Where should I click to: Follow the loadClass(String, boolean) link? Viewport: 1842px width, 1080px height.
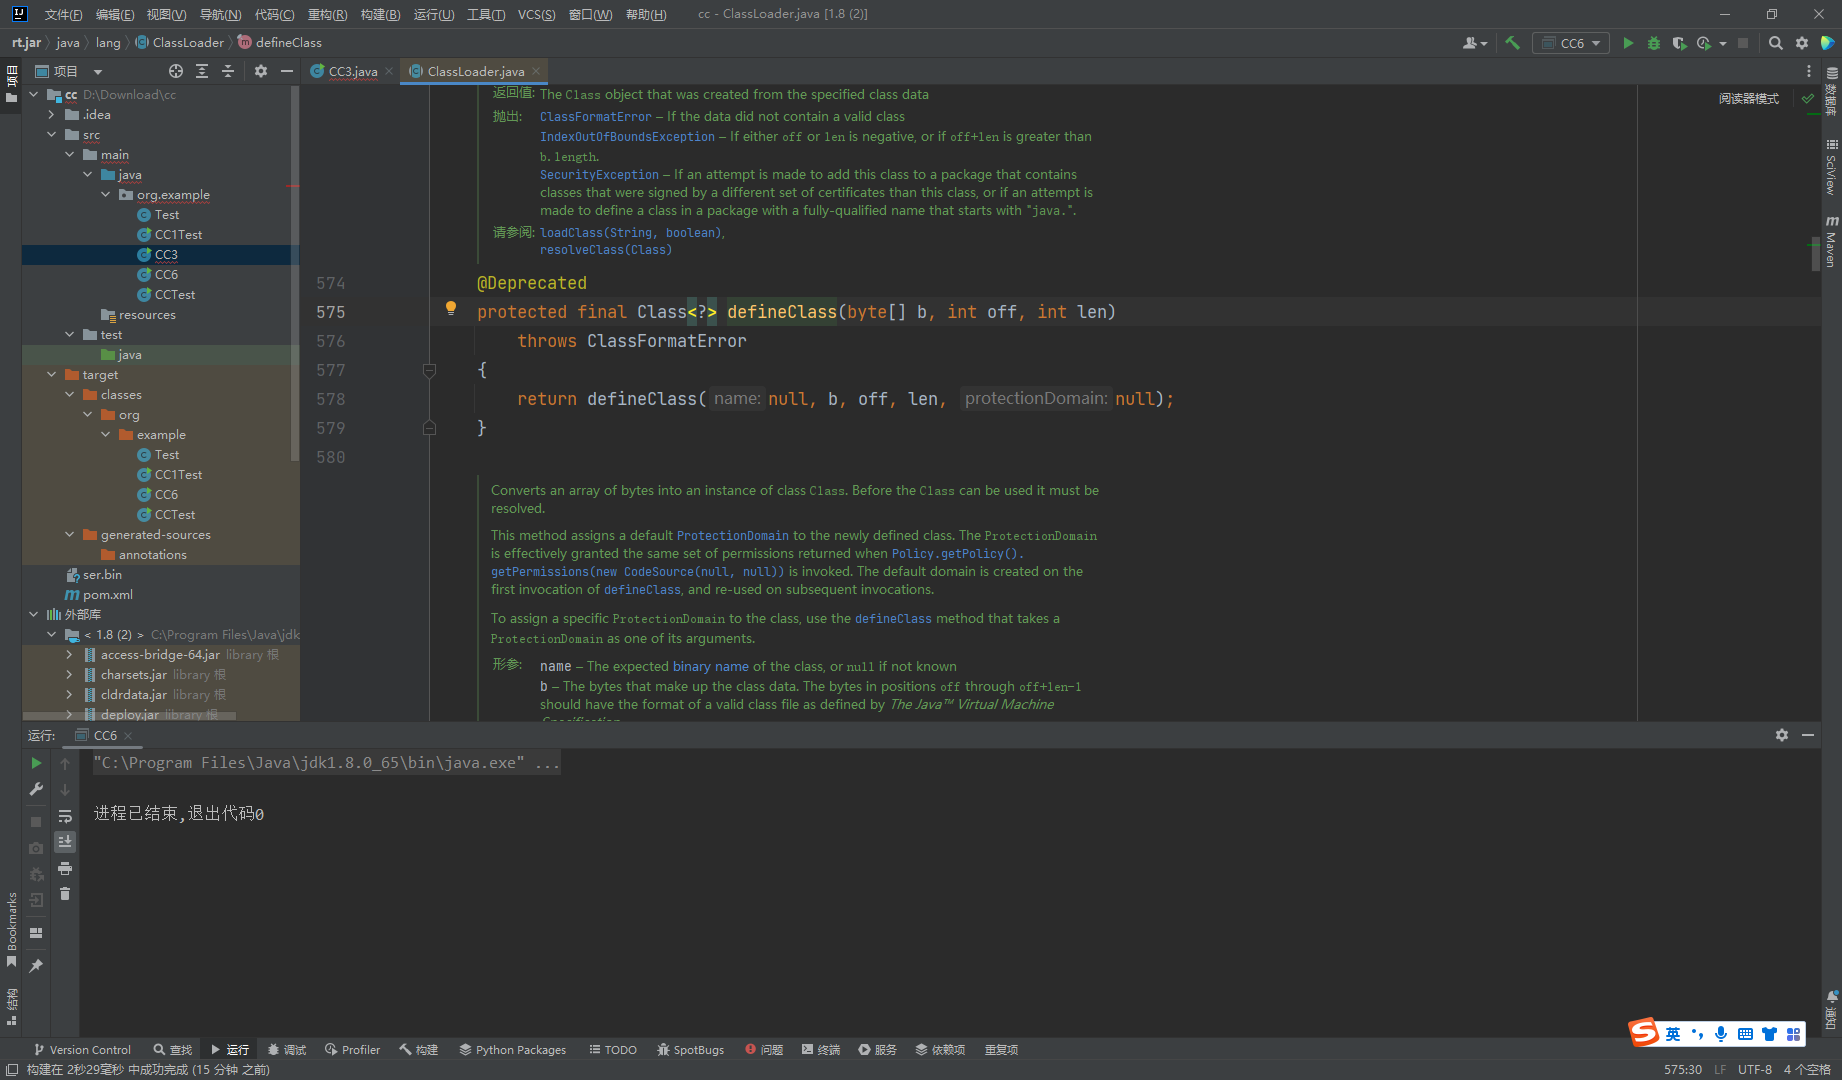tap(630, 232)
